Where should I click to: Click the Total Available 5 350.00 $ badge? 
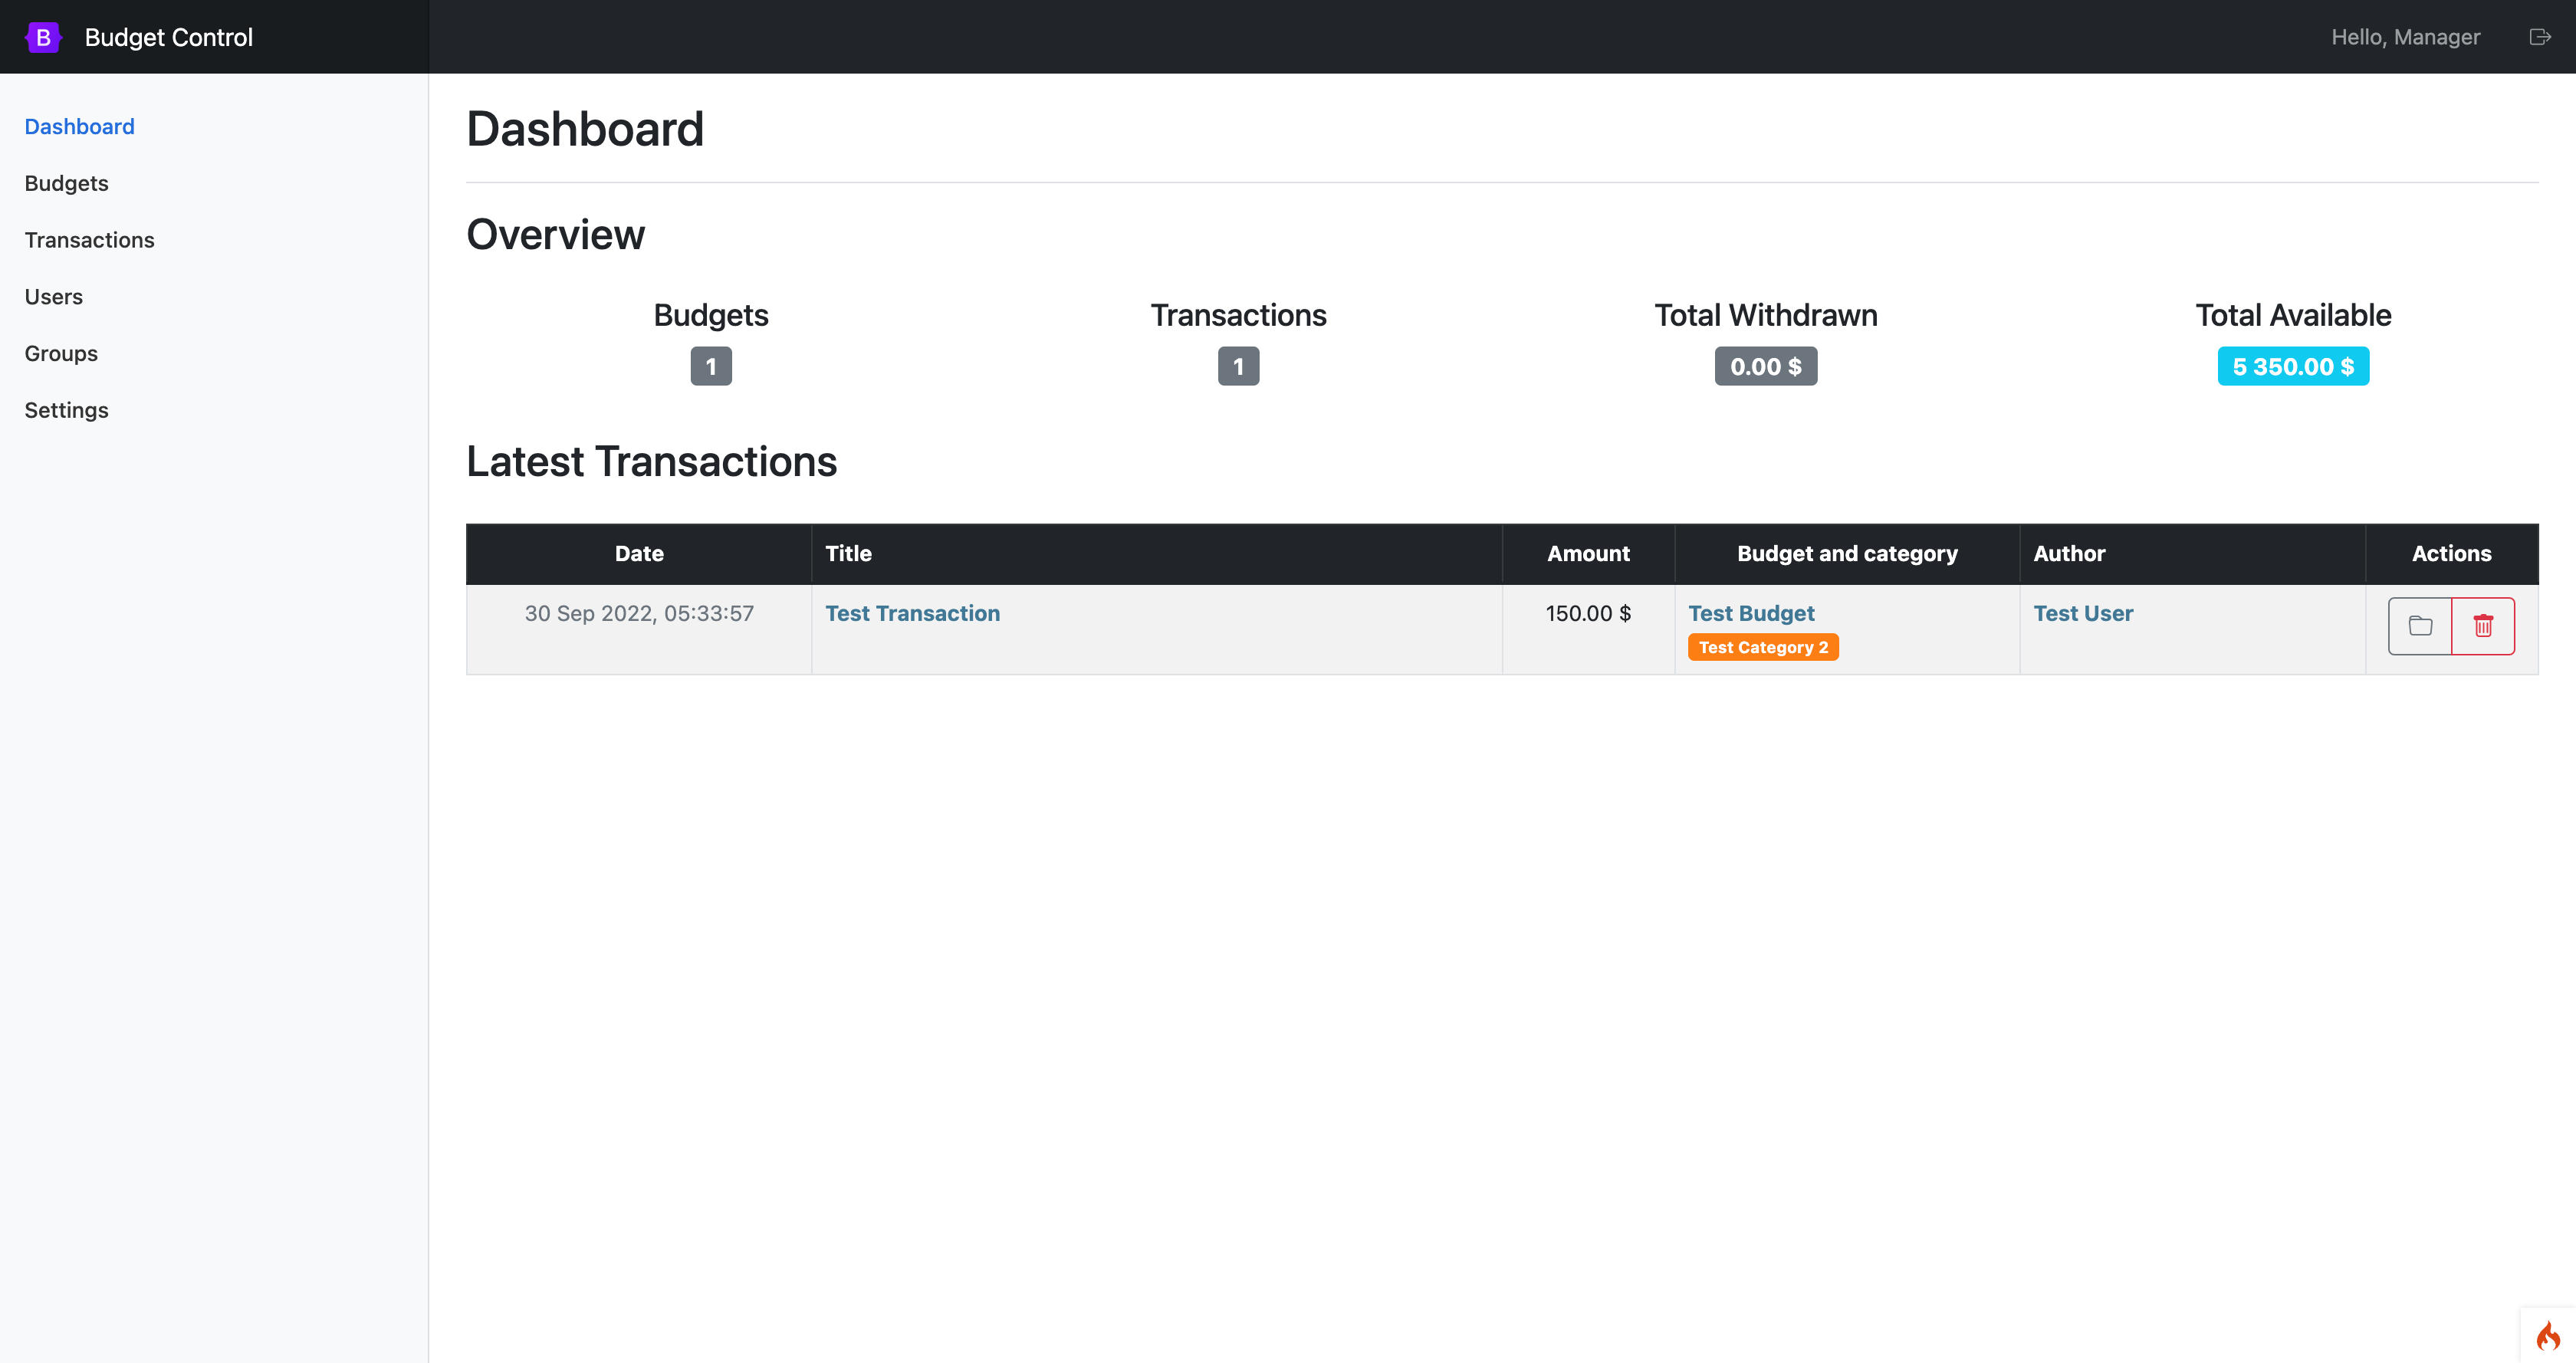[x=2292, y=366]
